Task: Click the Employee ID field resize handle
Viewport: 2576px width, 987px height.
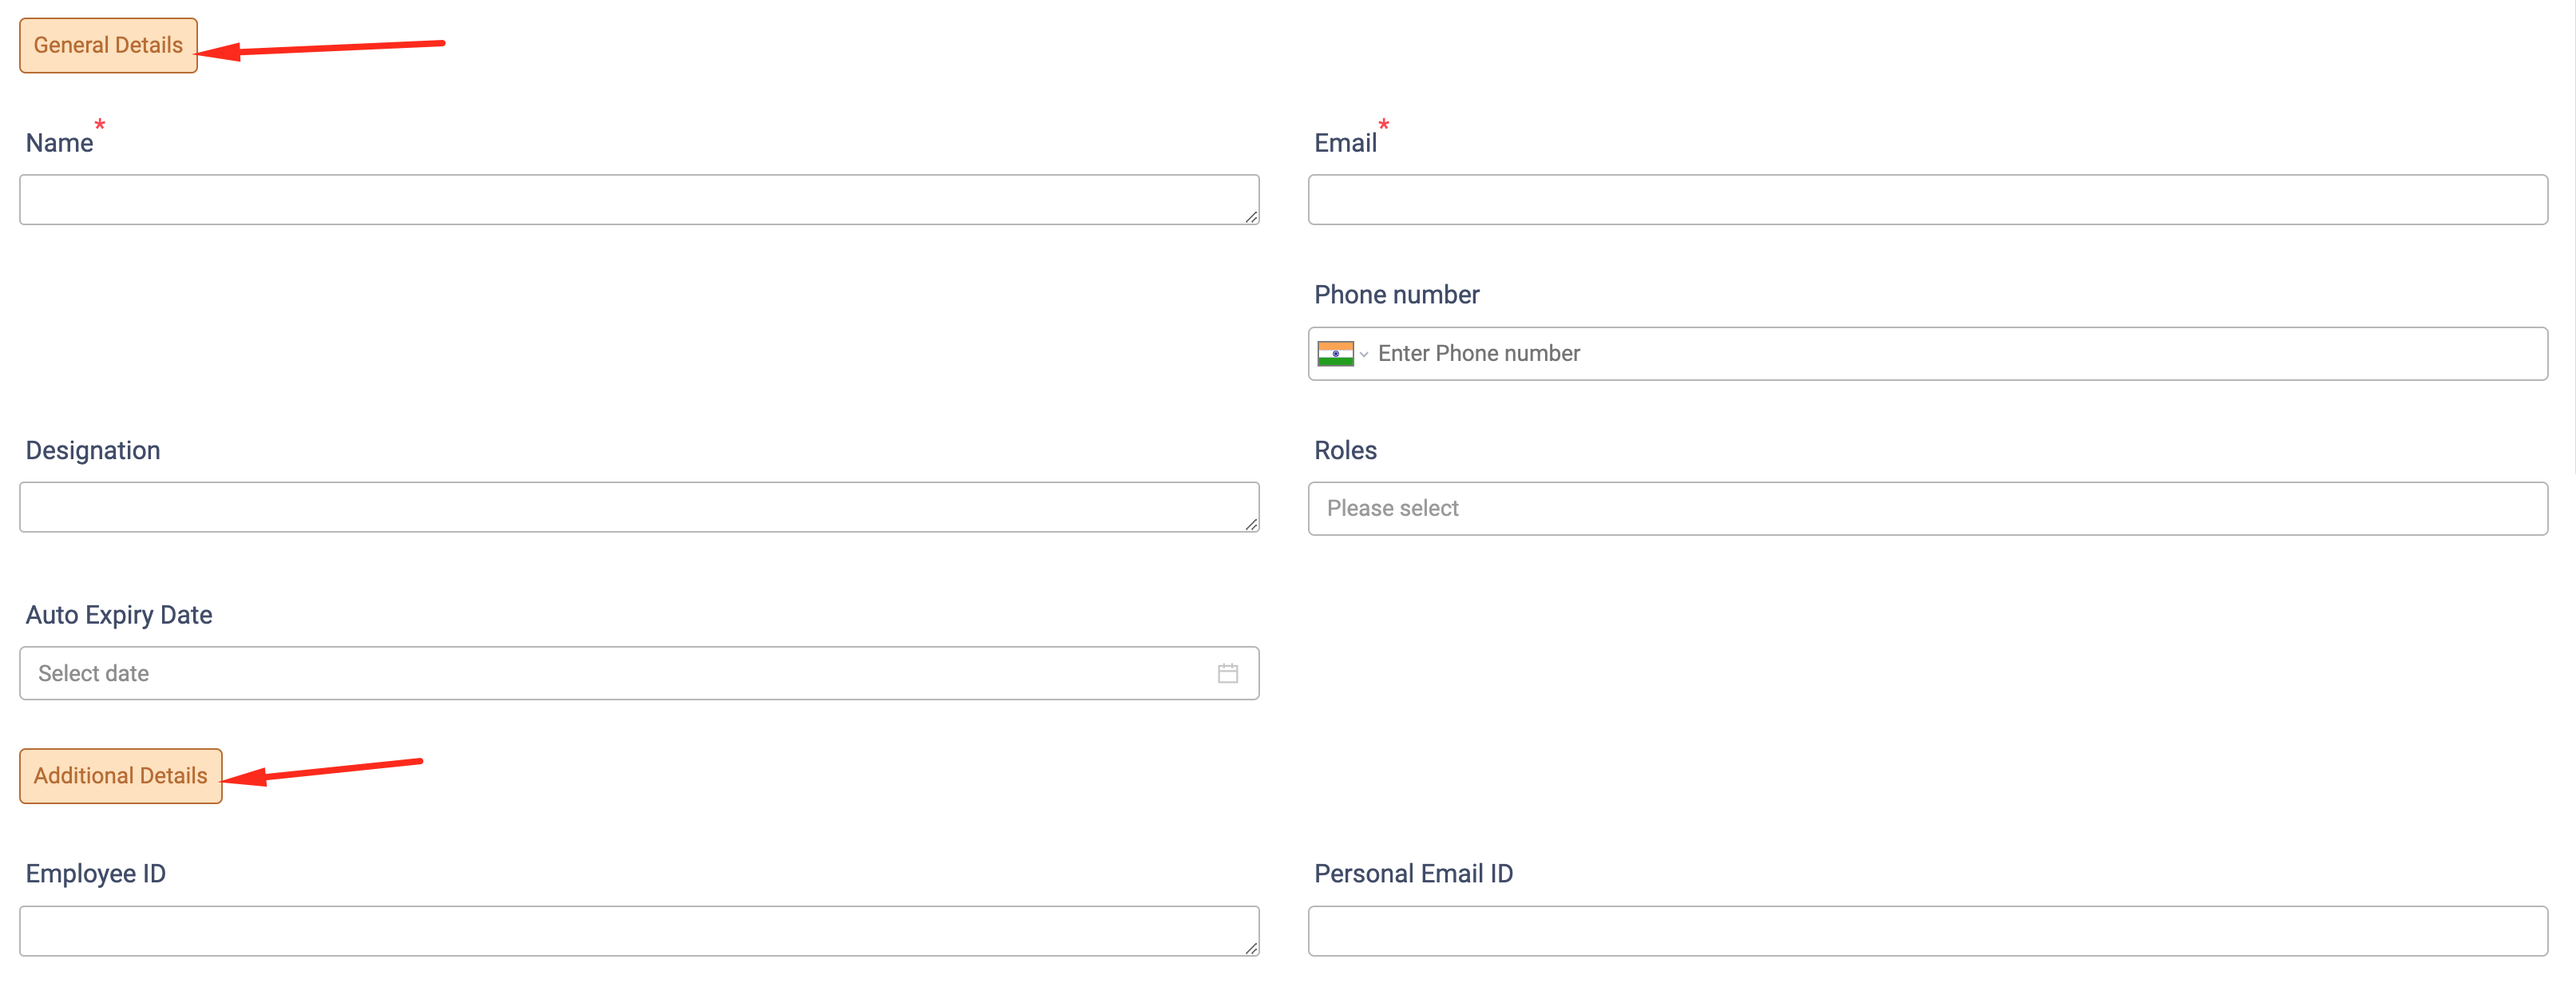Action: [1251, 948]
